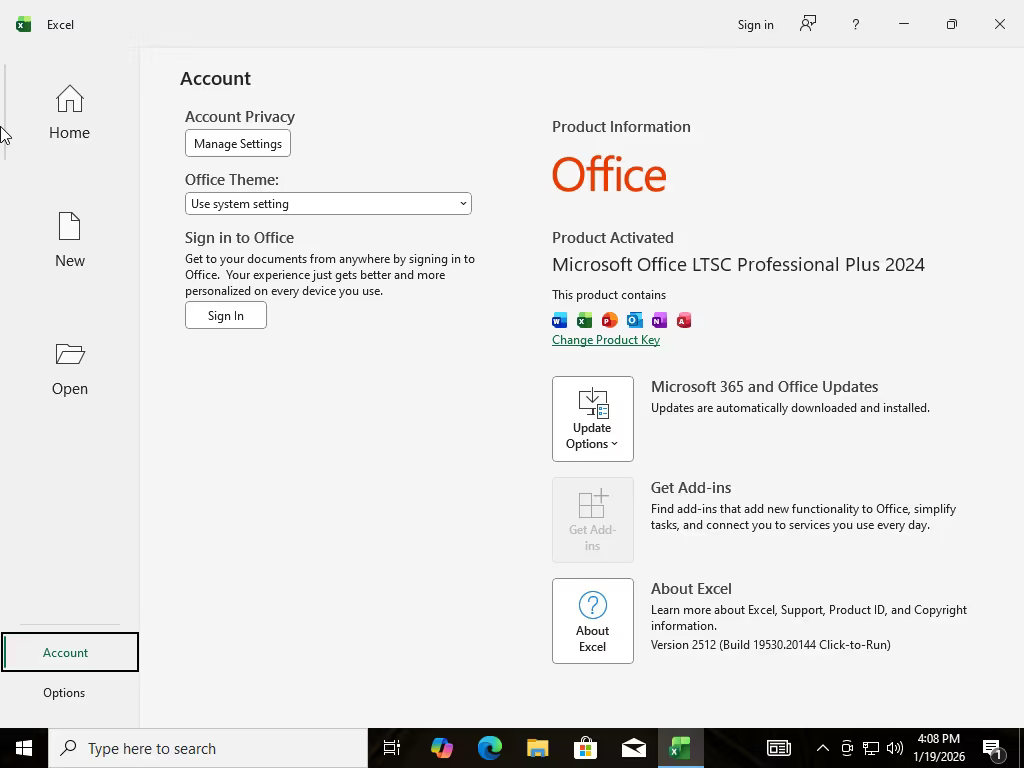Screen dimensions: 1024x768
Task: Click the Outlook icon in product contents
Action: point(635,320)
